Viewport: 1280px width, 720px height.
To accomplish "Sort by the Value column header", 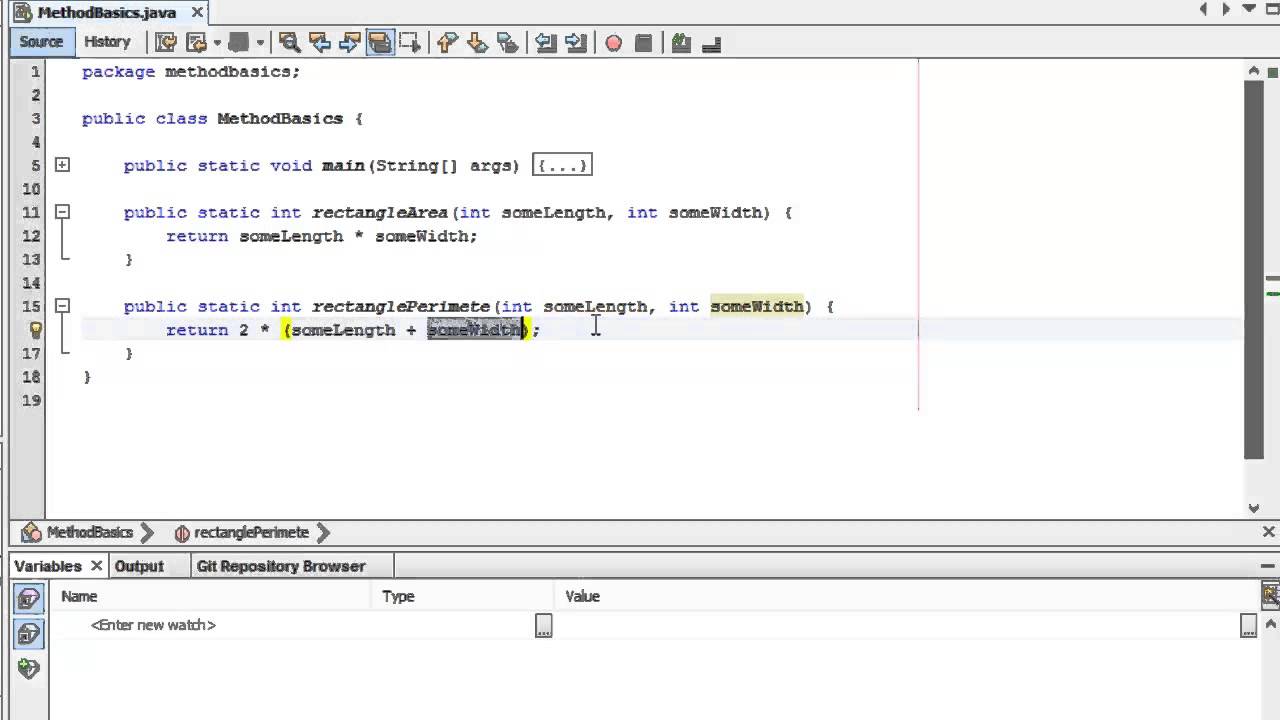I will (907, 596).
